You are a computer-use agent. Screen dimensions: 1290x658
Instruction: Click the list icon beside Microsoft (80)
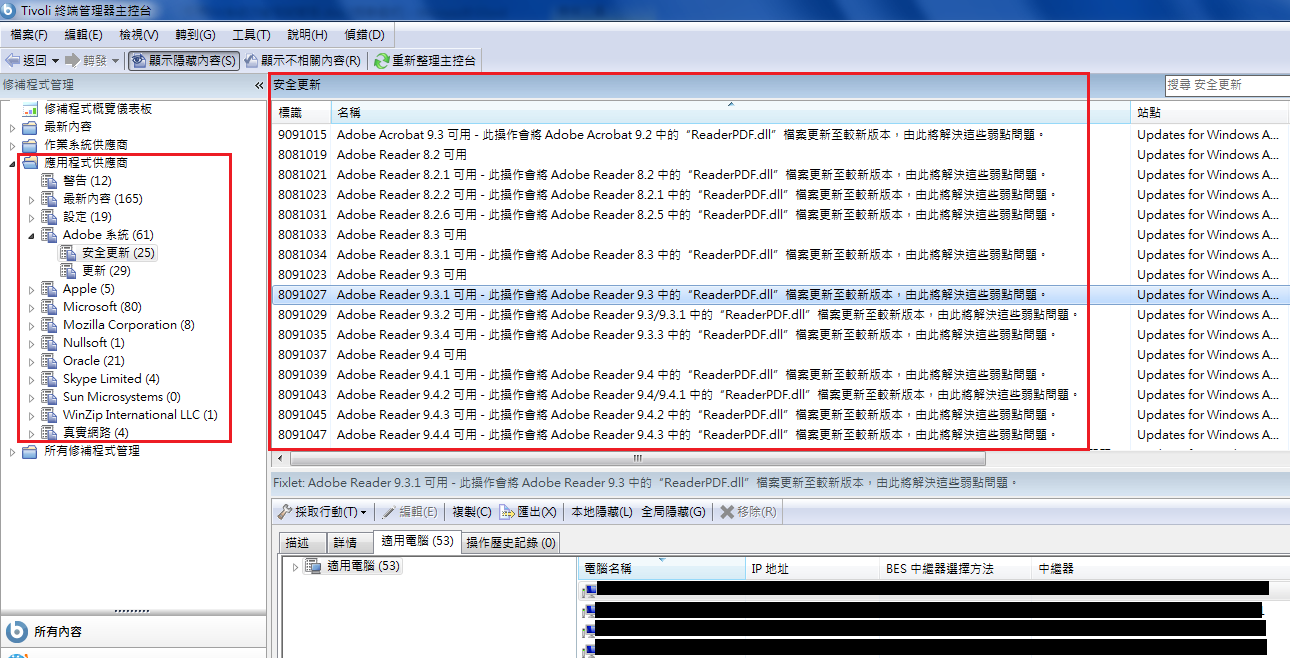(49, 307)
